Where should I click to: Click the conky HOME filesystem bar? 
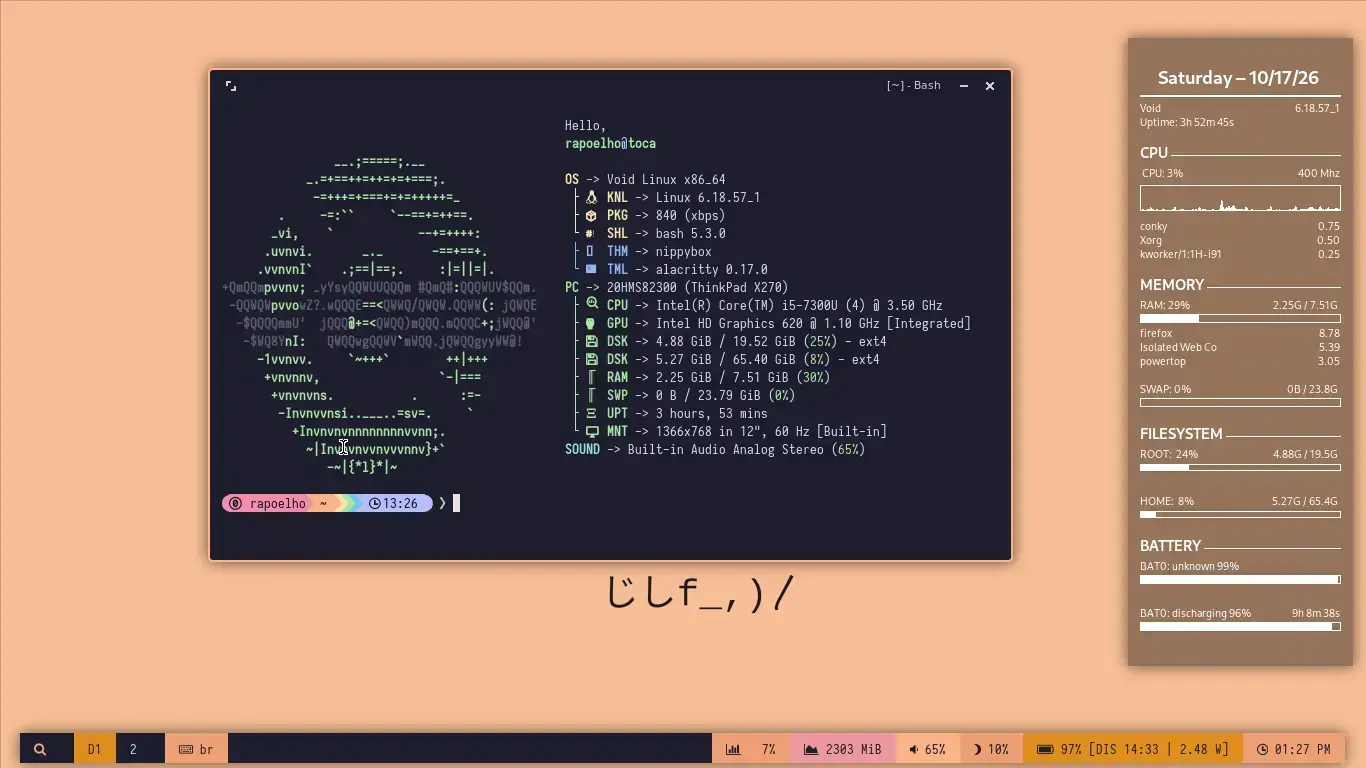1240,515
